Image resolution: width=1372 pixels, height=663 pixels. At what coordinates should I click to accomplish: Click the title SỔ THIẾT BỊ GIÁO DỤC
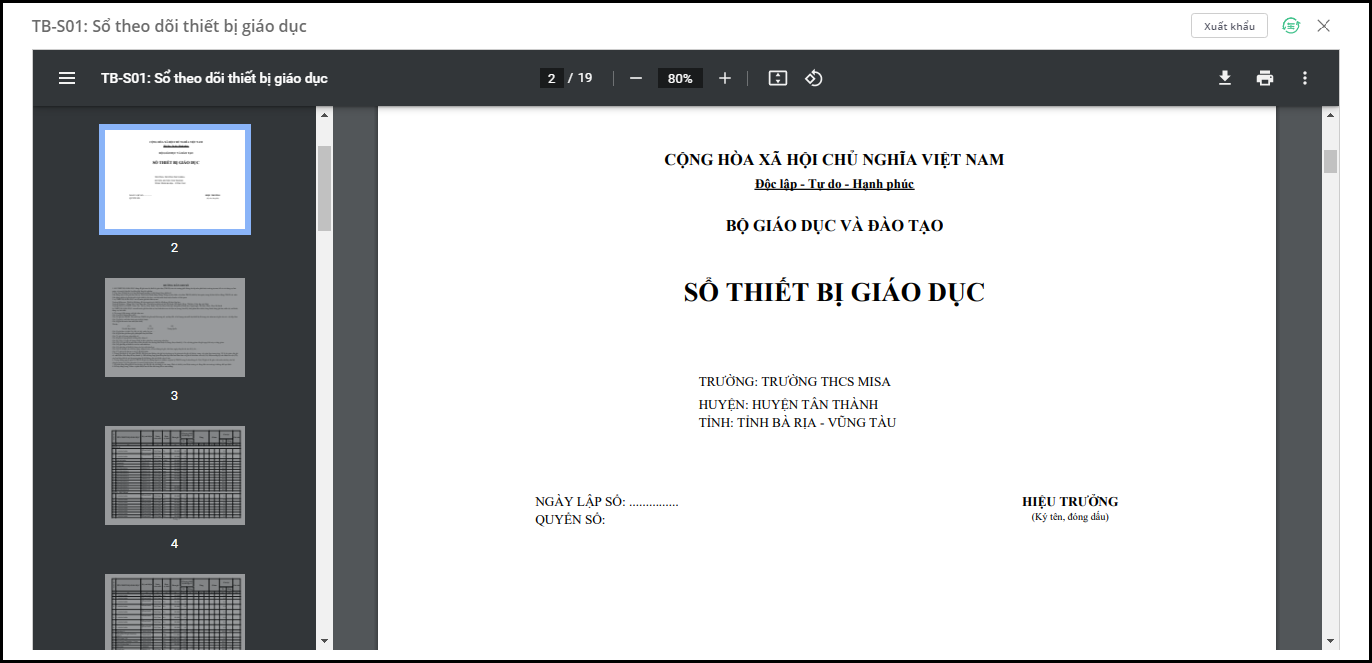pos(834,292)
